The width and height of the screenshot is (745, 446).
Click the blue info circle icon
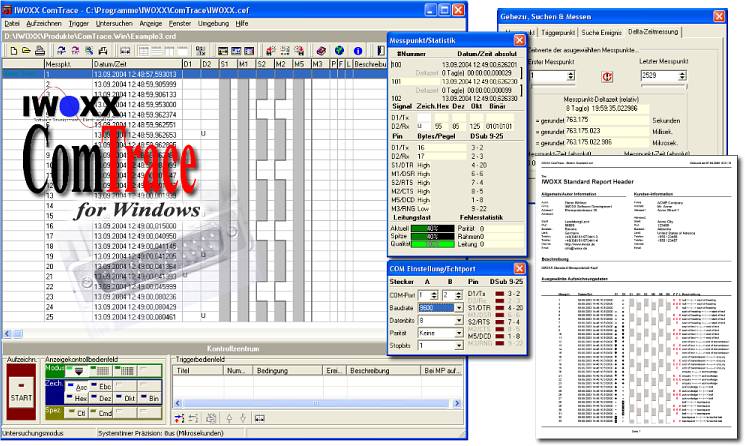(358, 50)
